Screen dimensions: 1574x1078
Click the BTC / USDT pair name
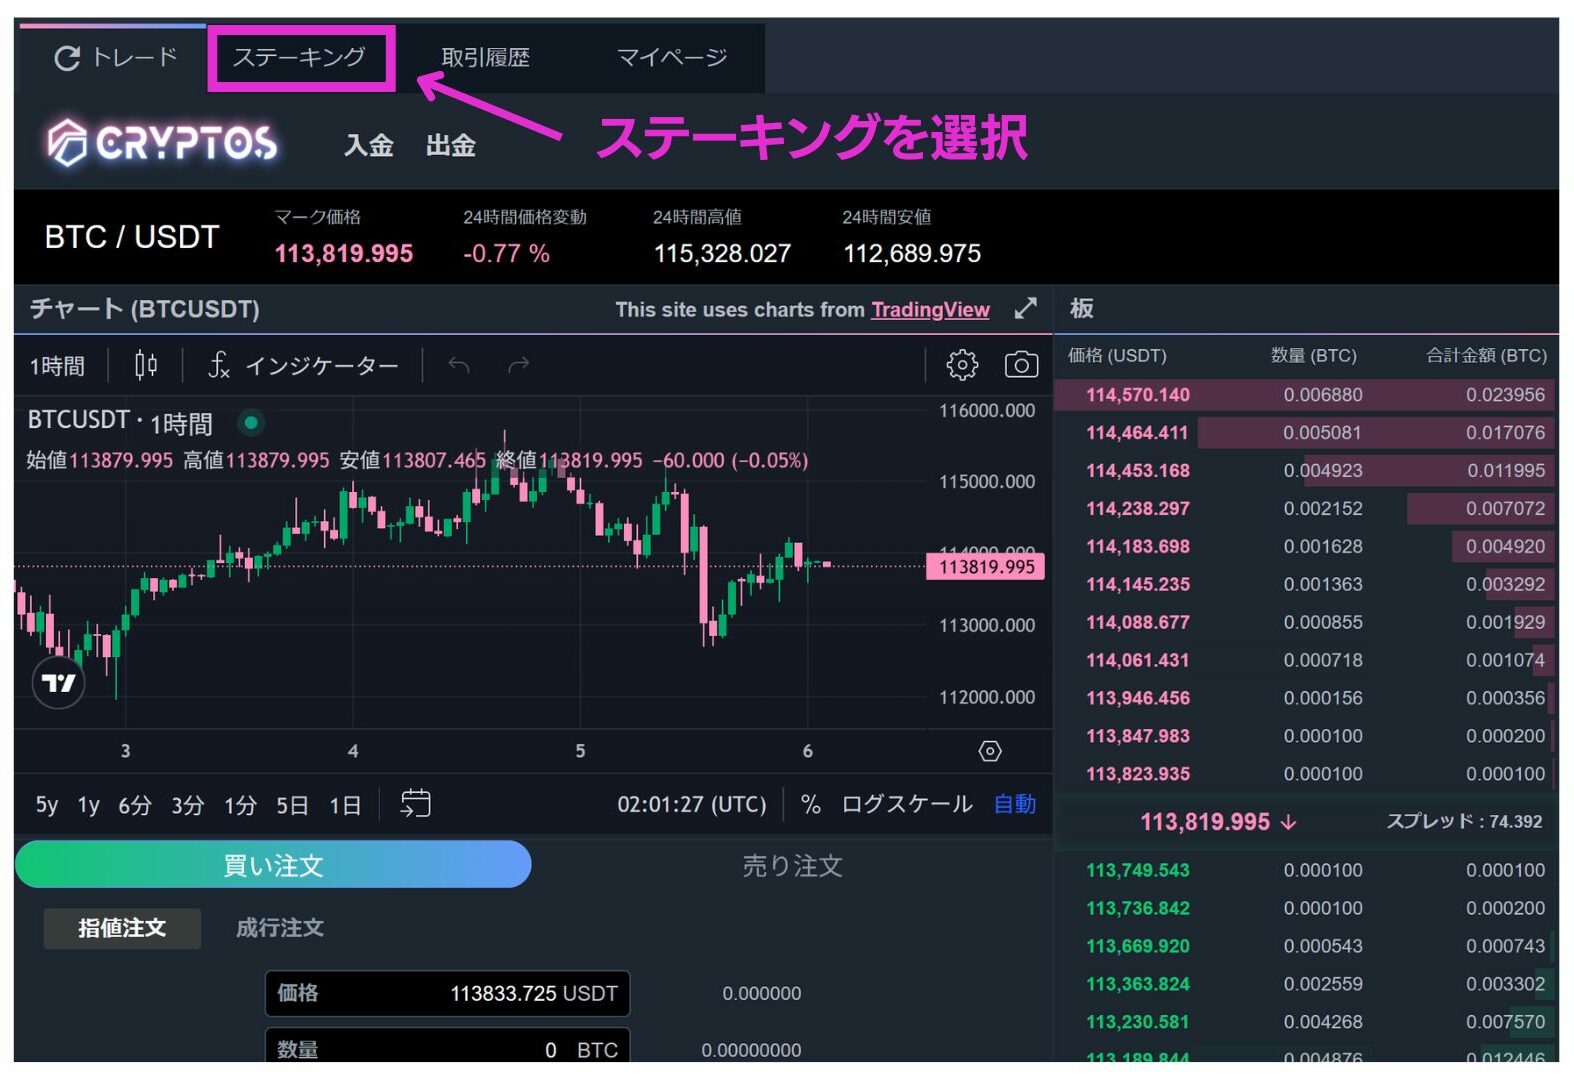tap(132, 237)
